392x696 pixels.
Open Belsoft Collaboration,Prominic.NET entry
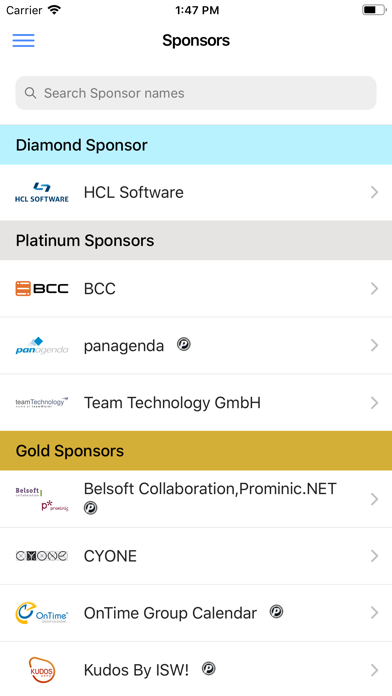click(196, 499)
